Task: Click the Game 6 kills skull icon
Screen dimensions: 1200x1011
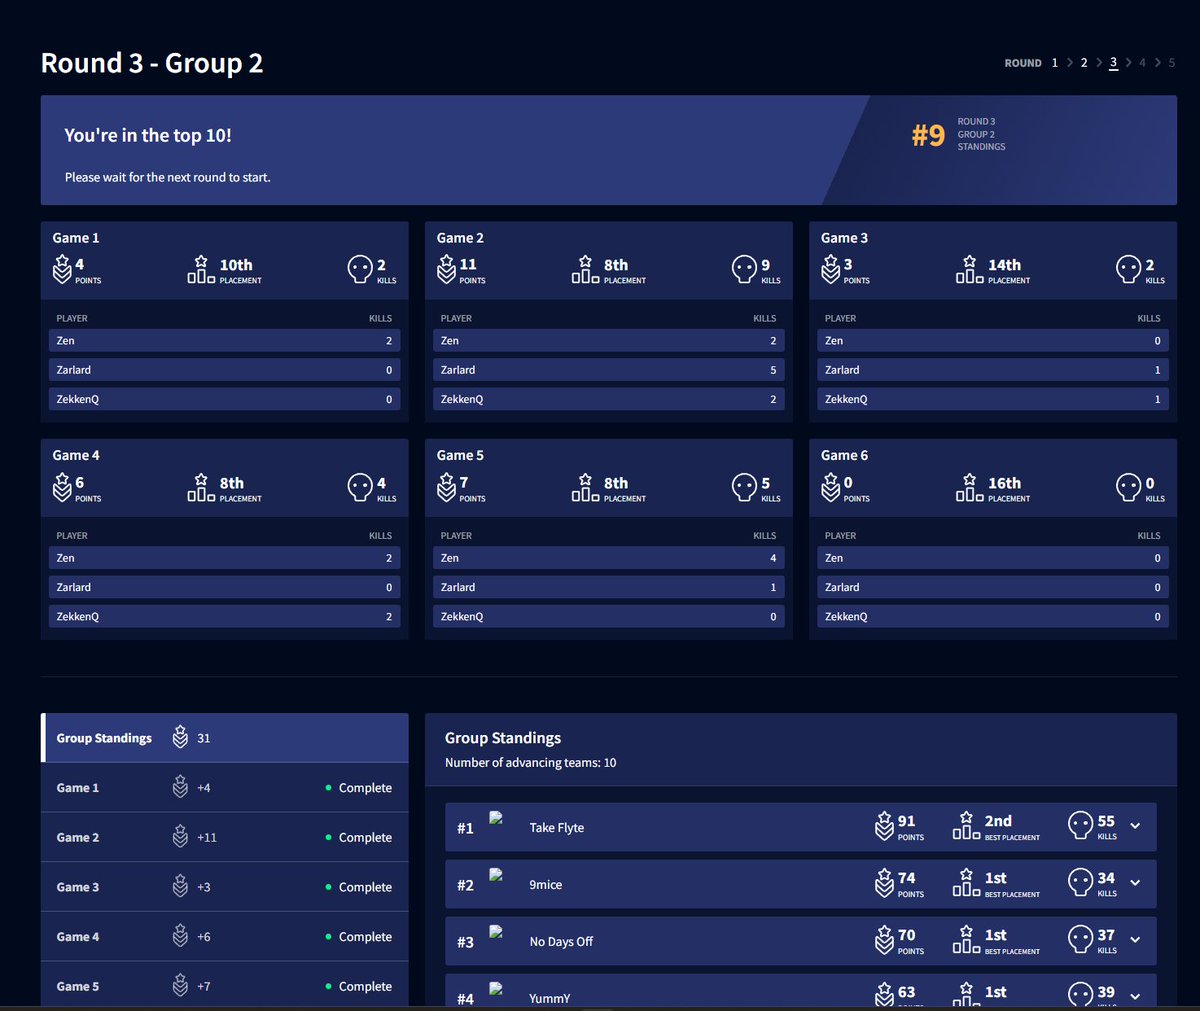Action: click(1128, 487)
